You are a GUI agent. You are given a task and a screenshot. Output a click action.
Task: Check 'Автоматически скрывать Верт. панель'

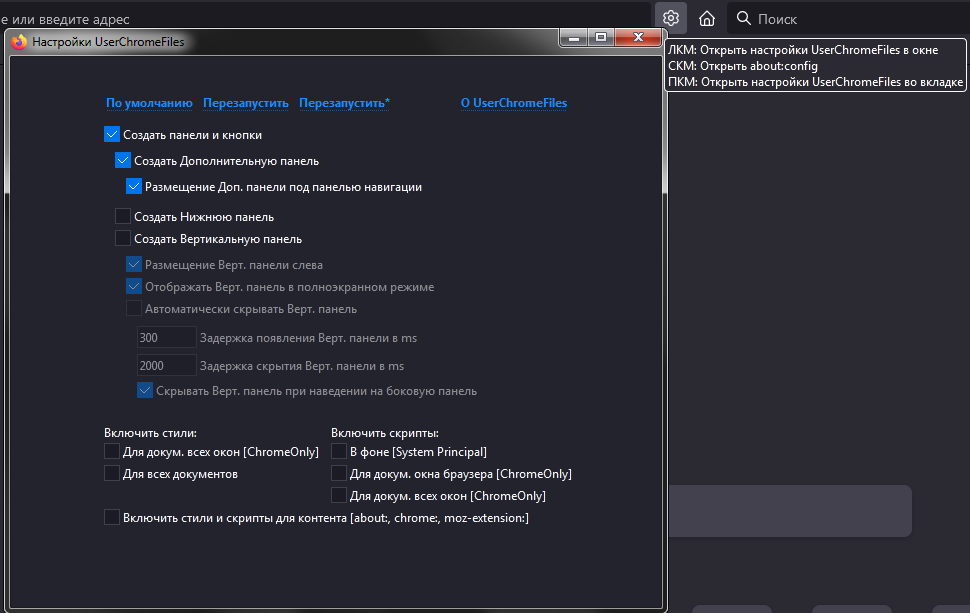(134, 308)
